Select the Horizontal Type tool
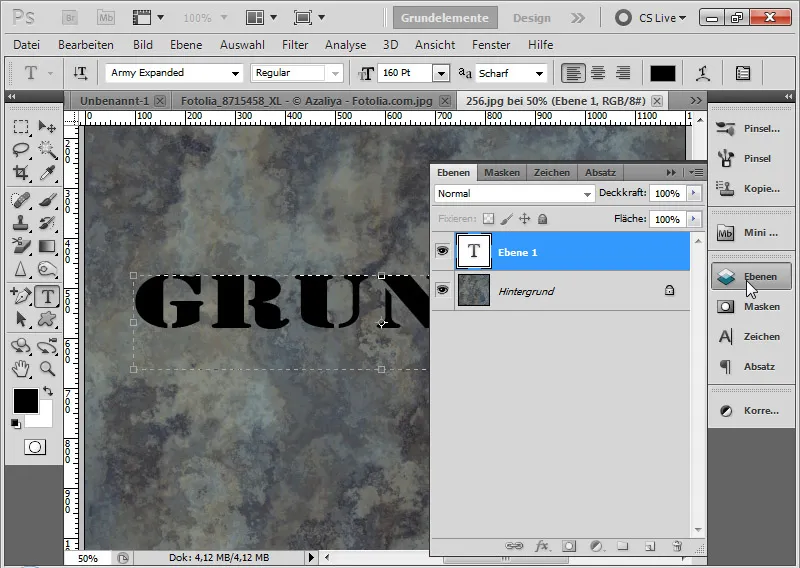 tap(47, 296)
